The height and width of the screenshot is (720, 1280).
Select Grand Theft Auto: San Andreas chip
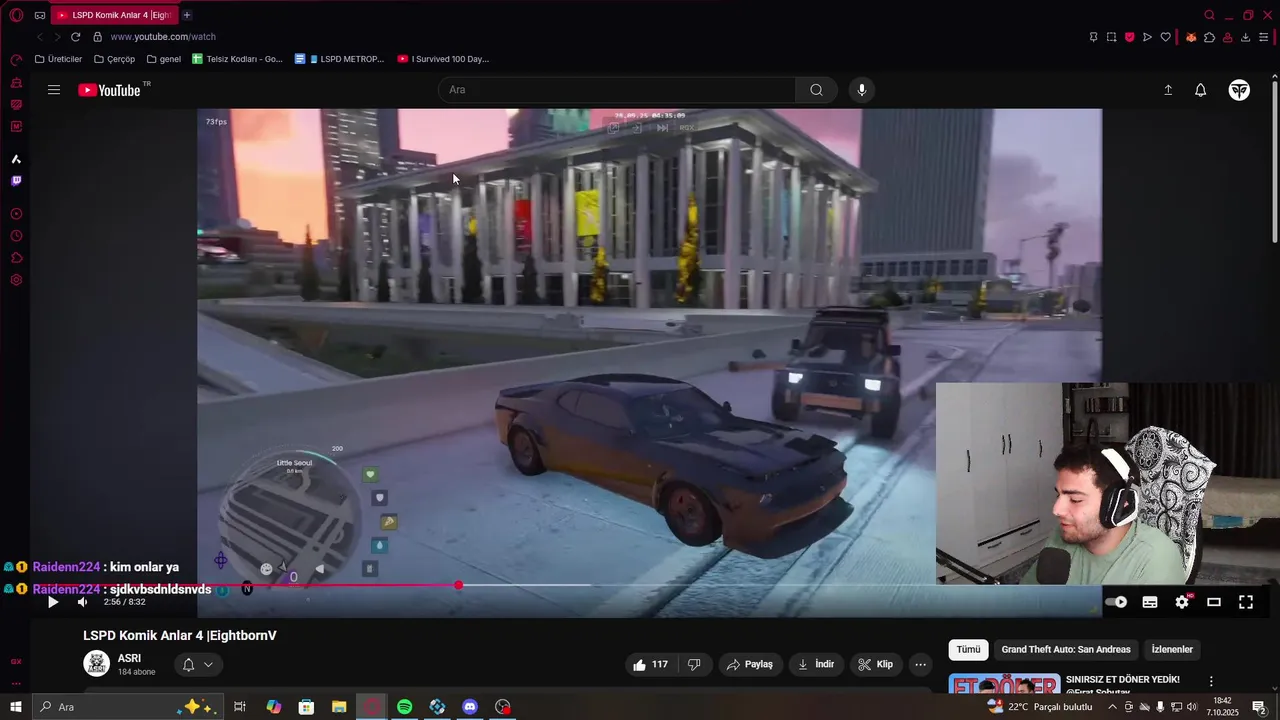[1066, 649]
